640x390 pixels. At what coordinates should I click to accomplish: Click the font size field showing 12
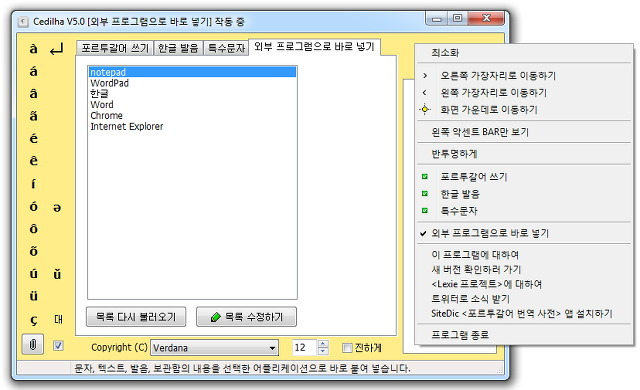pos(304,348)
